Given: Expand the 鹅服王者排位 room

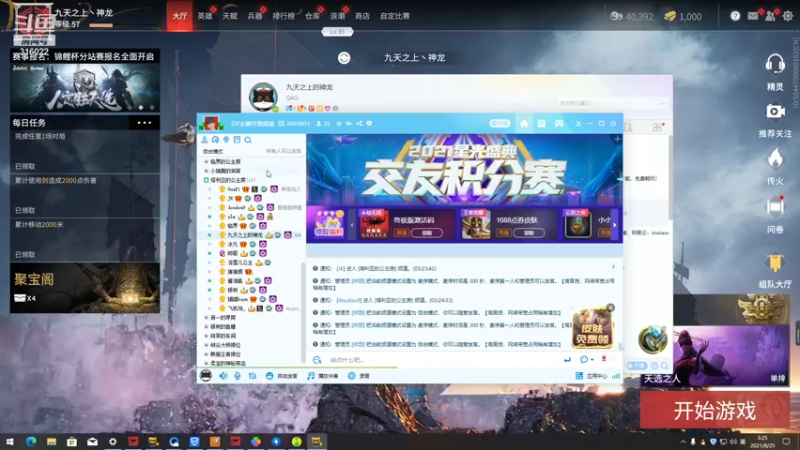Looking at the screenshot, I should (x=206, y=354).
